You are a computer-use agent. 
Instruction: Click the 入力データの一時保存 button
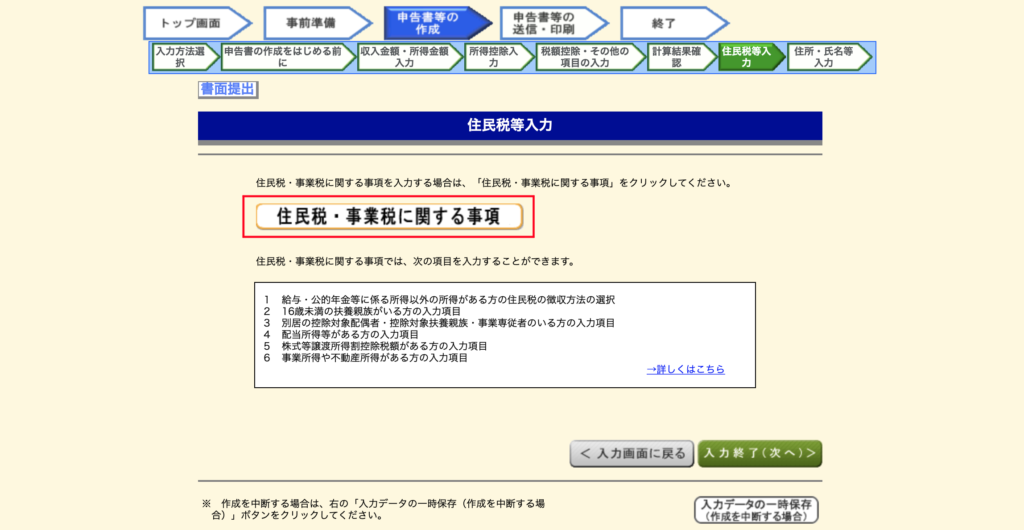pos(756,510)
